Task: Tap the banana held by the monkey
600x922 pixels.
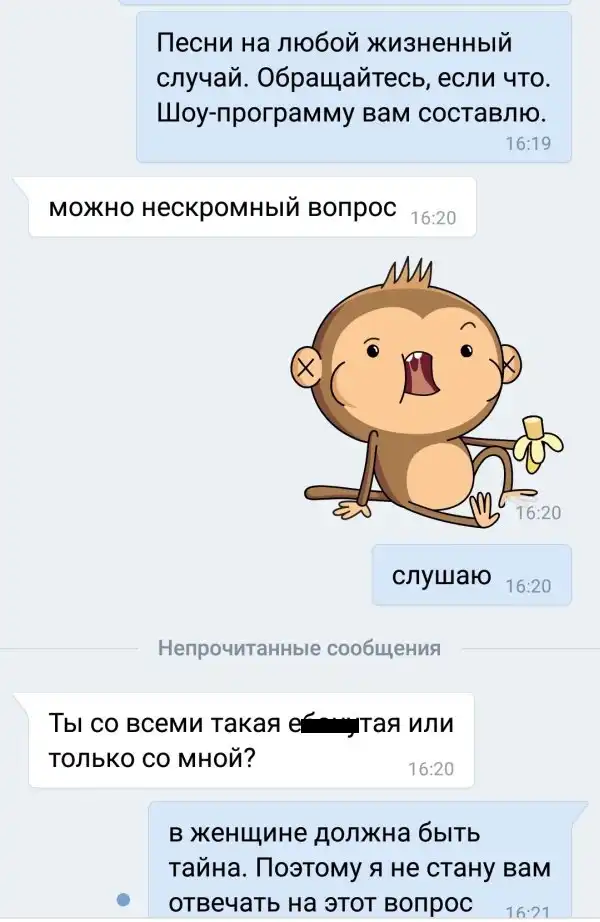Action: tap(536, 444)
